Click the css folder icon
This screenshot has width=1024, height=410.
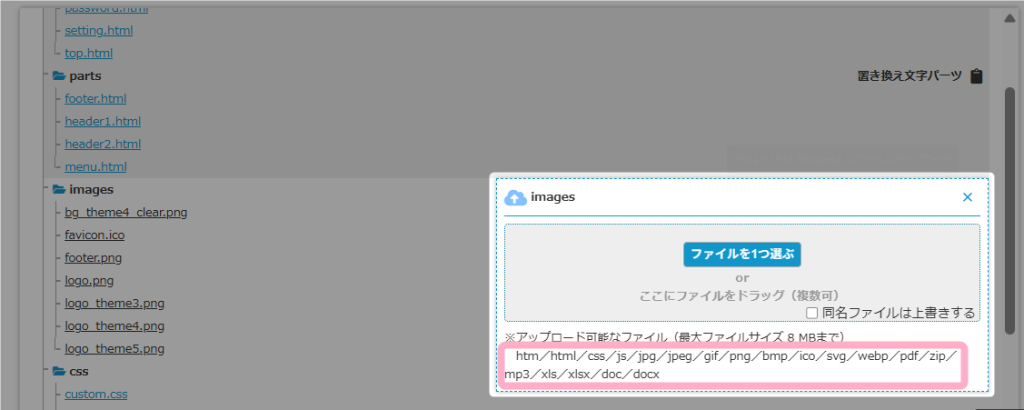pyautogui.click(x=59, y=371)
